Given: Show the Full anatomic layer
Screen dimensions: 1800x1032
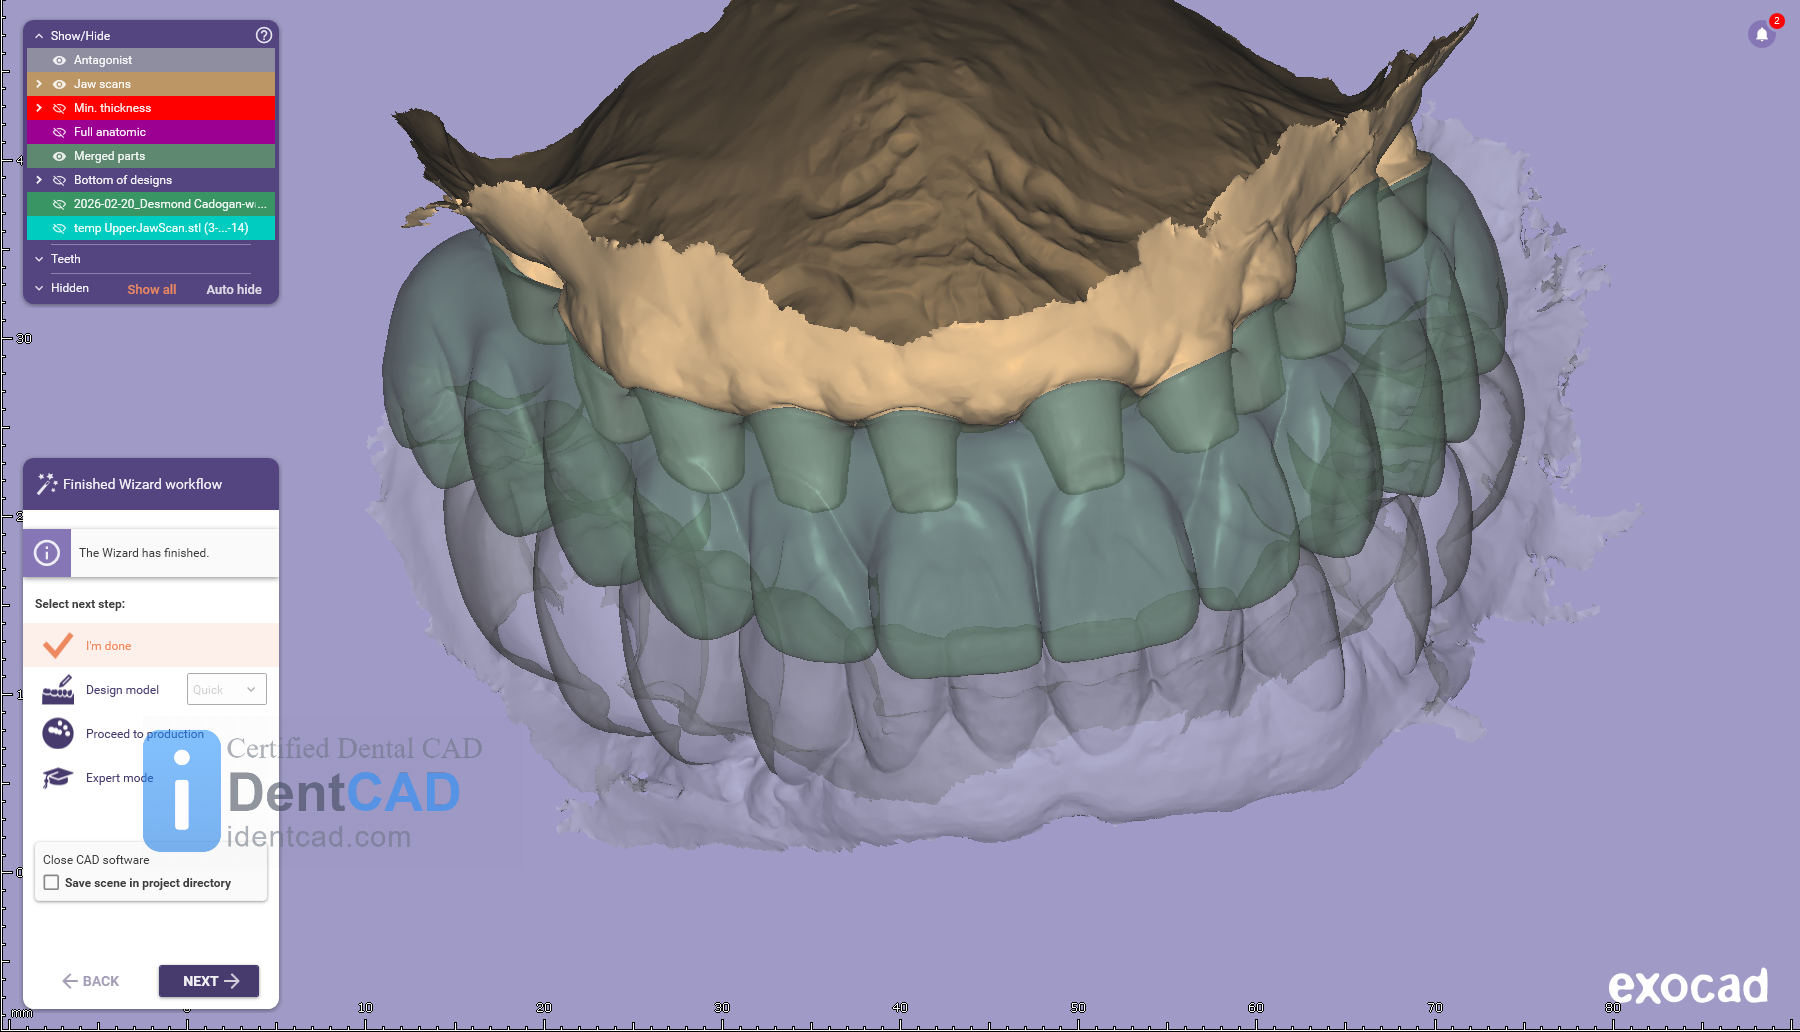Looking at the screenshot, I should click(x=59, y=132).
